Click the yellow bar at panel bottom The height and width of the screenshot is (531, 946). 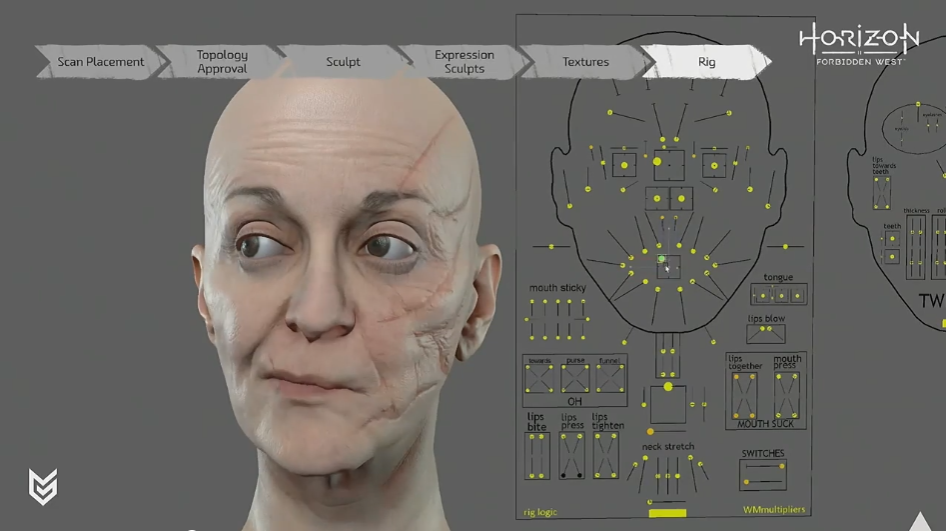(667, 514)
